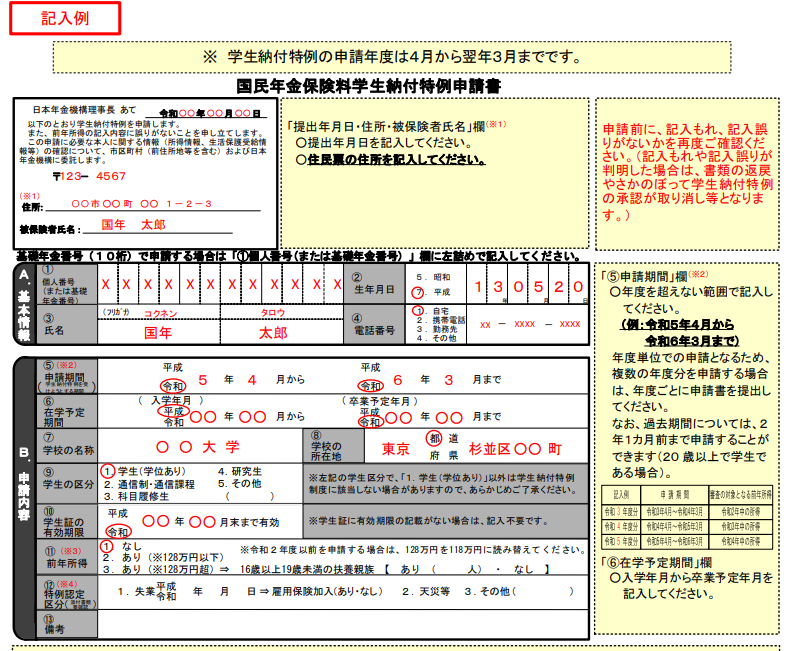Click the furigana タロウ
This screenshot has width=787, height=651.
(x=273, y=313)
